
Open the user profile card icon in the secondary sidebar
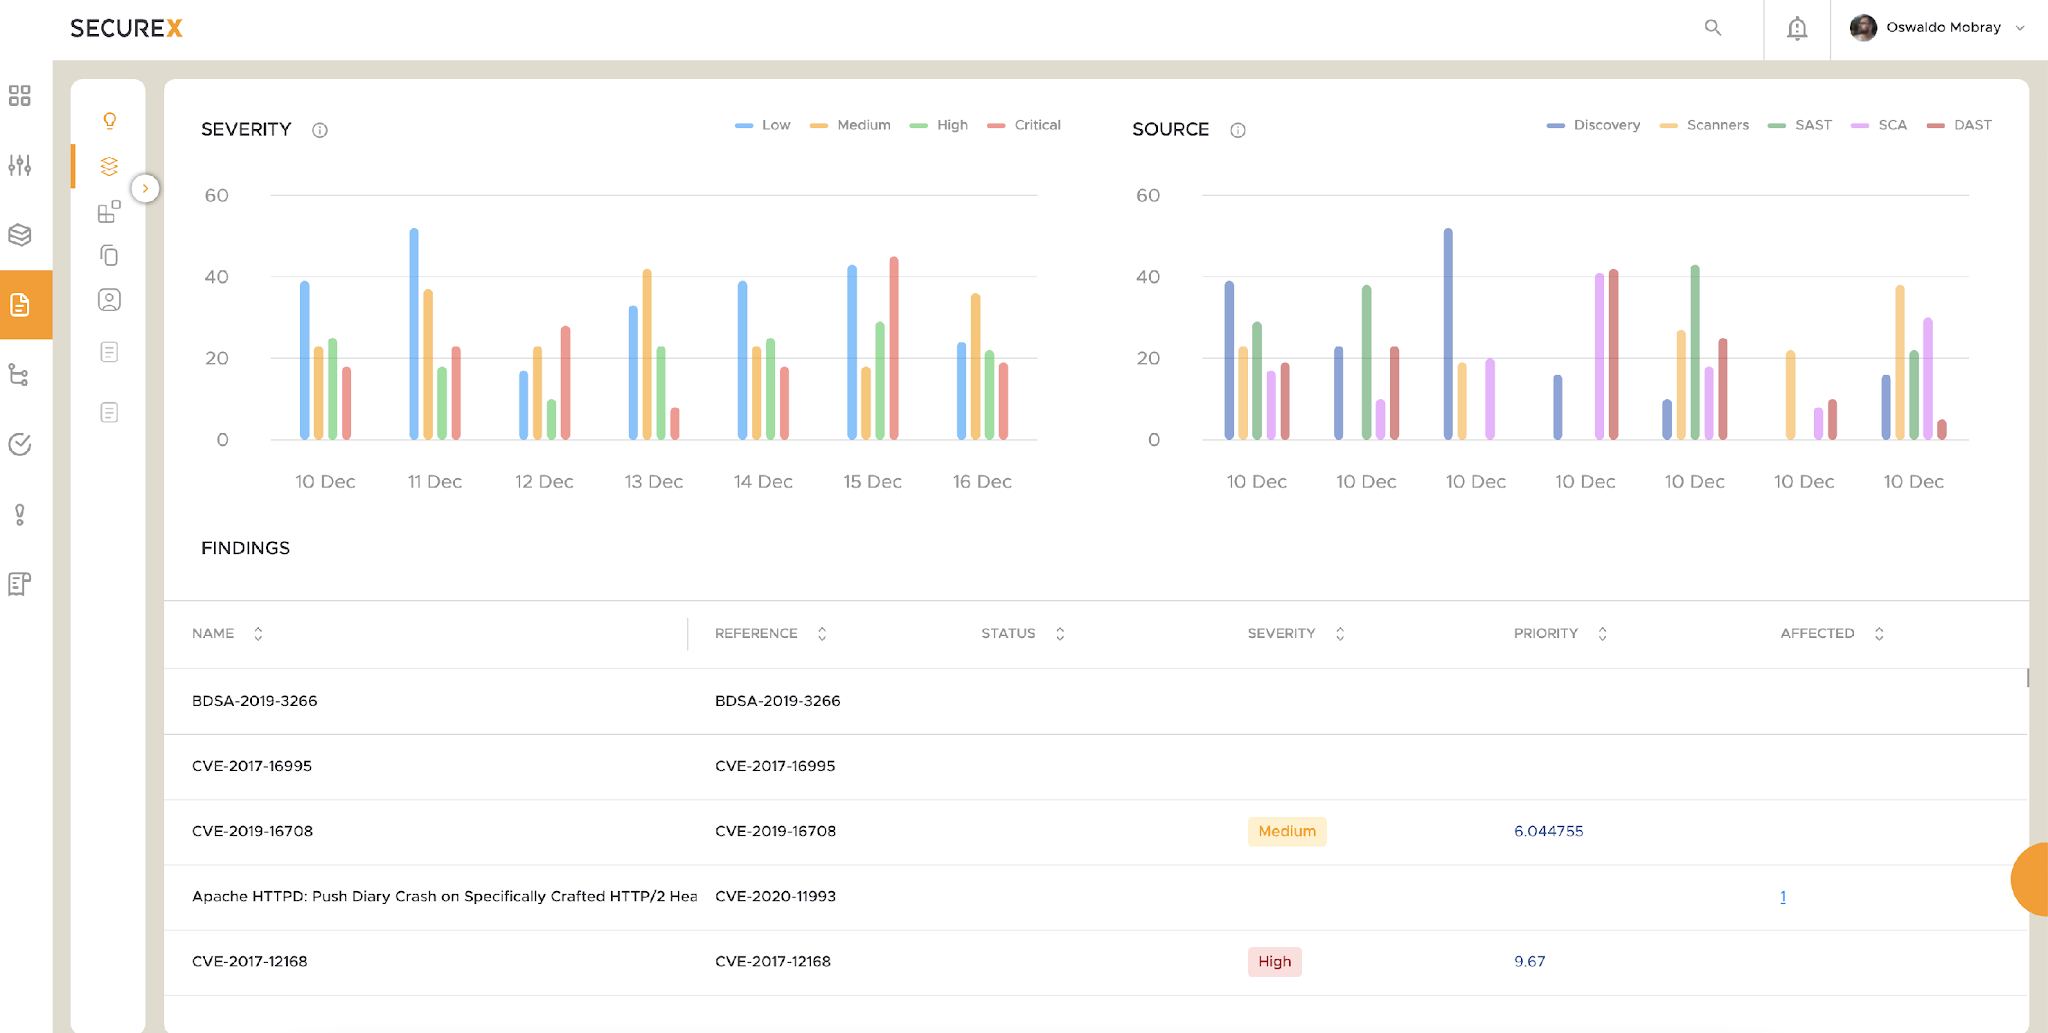tap(110, 300)
